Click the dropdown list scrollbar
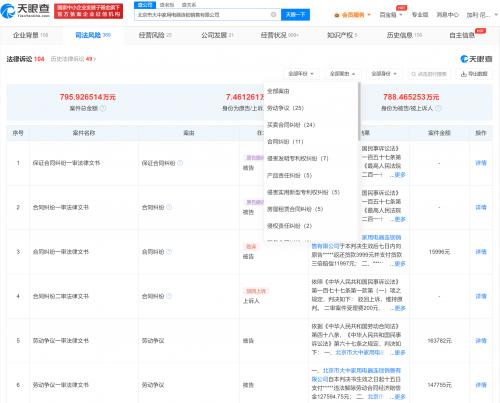The height and width of the screenshot is (403, 500). 359,112
